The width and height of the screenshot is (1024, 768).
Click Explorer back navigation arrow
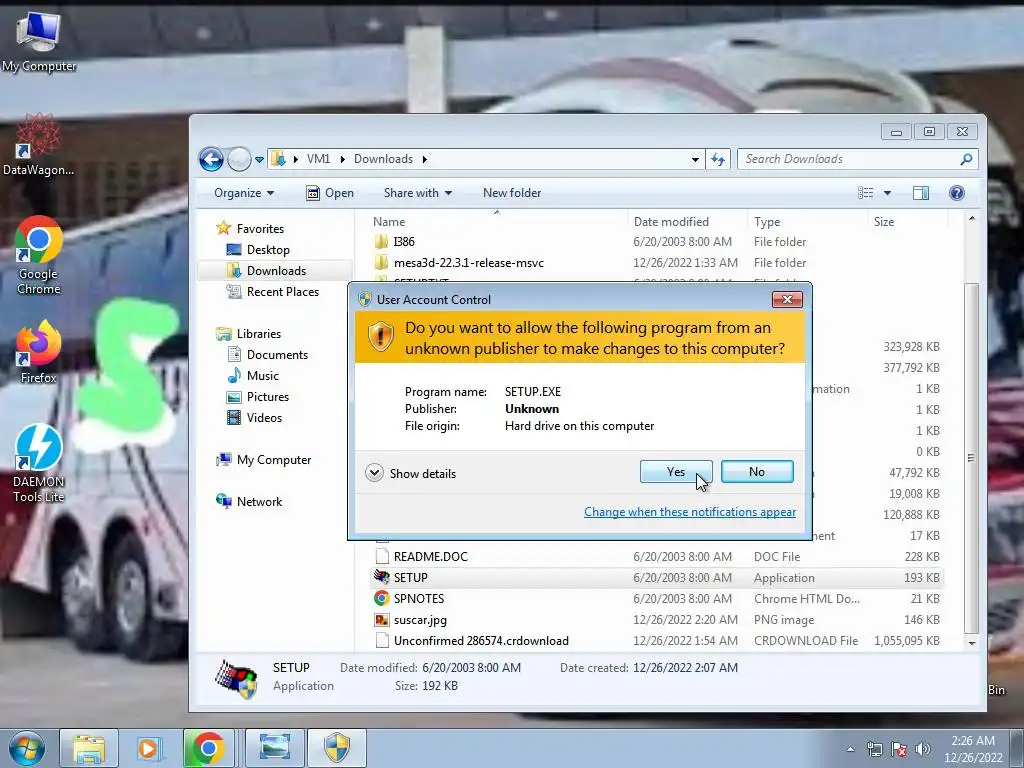[x=211, y=159]
